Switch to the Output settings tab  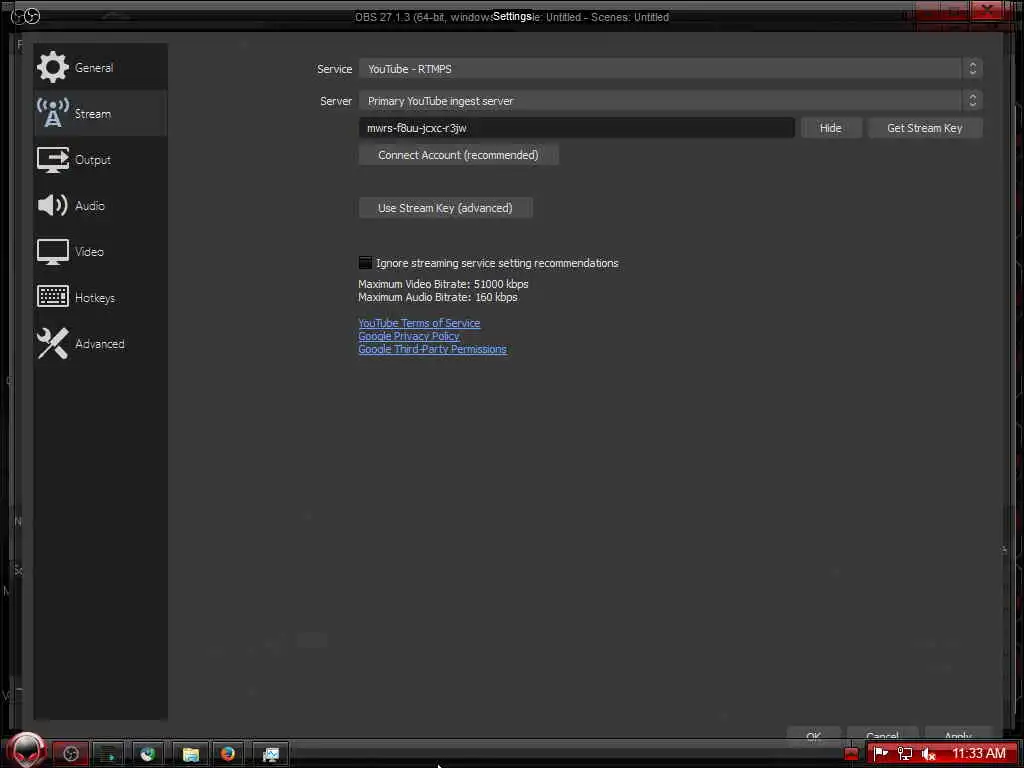click(101, 159)
